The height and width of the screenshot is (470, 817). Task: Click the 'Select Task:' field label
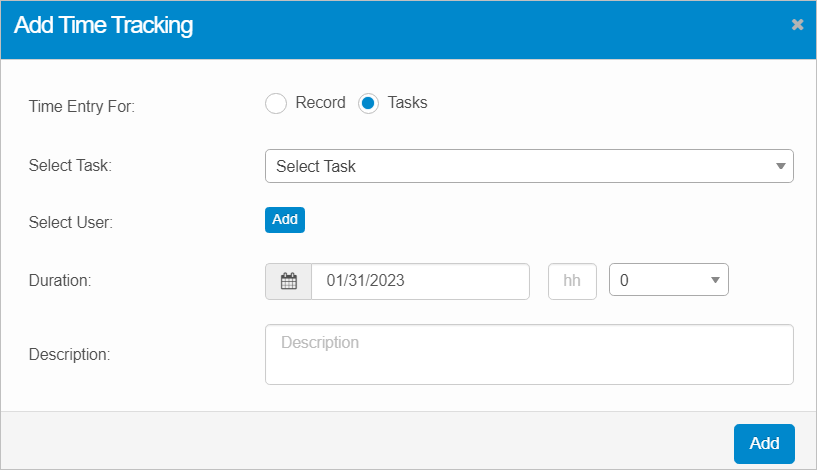[x=70, y=165]
